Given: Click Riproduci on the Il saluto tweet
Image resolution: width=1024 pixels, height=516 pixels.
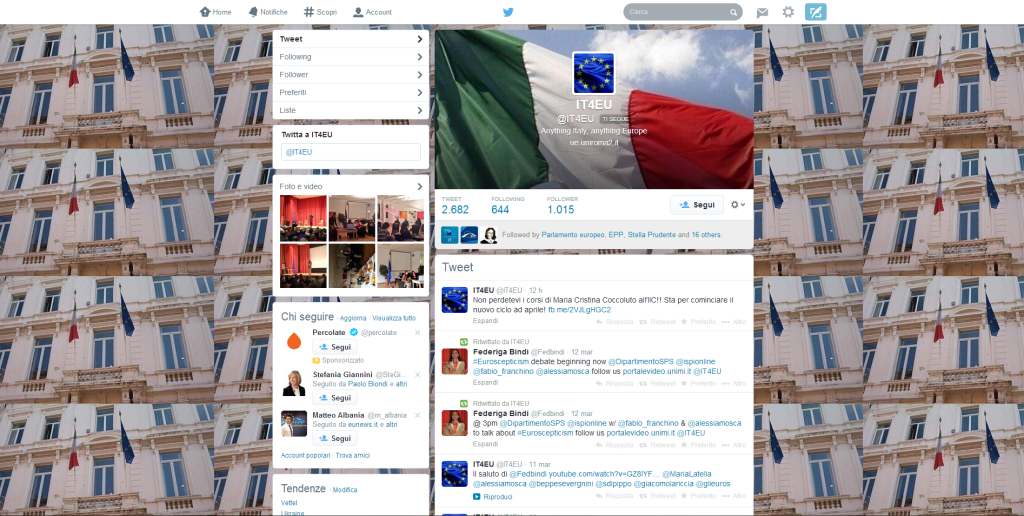Looking at the screenshot, I should pyautogui.click(x=492, y=497).
